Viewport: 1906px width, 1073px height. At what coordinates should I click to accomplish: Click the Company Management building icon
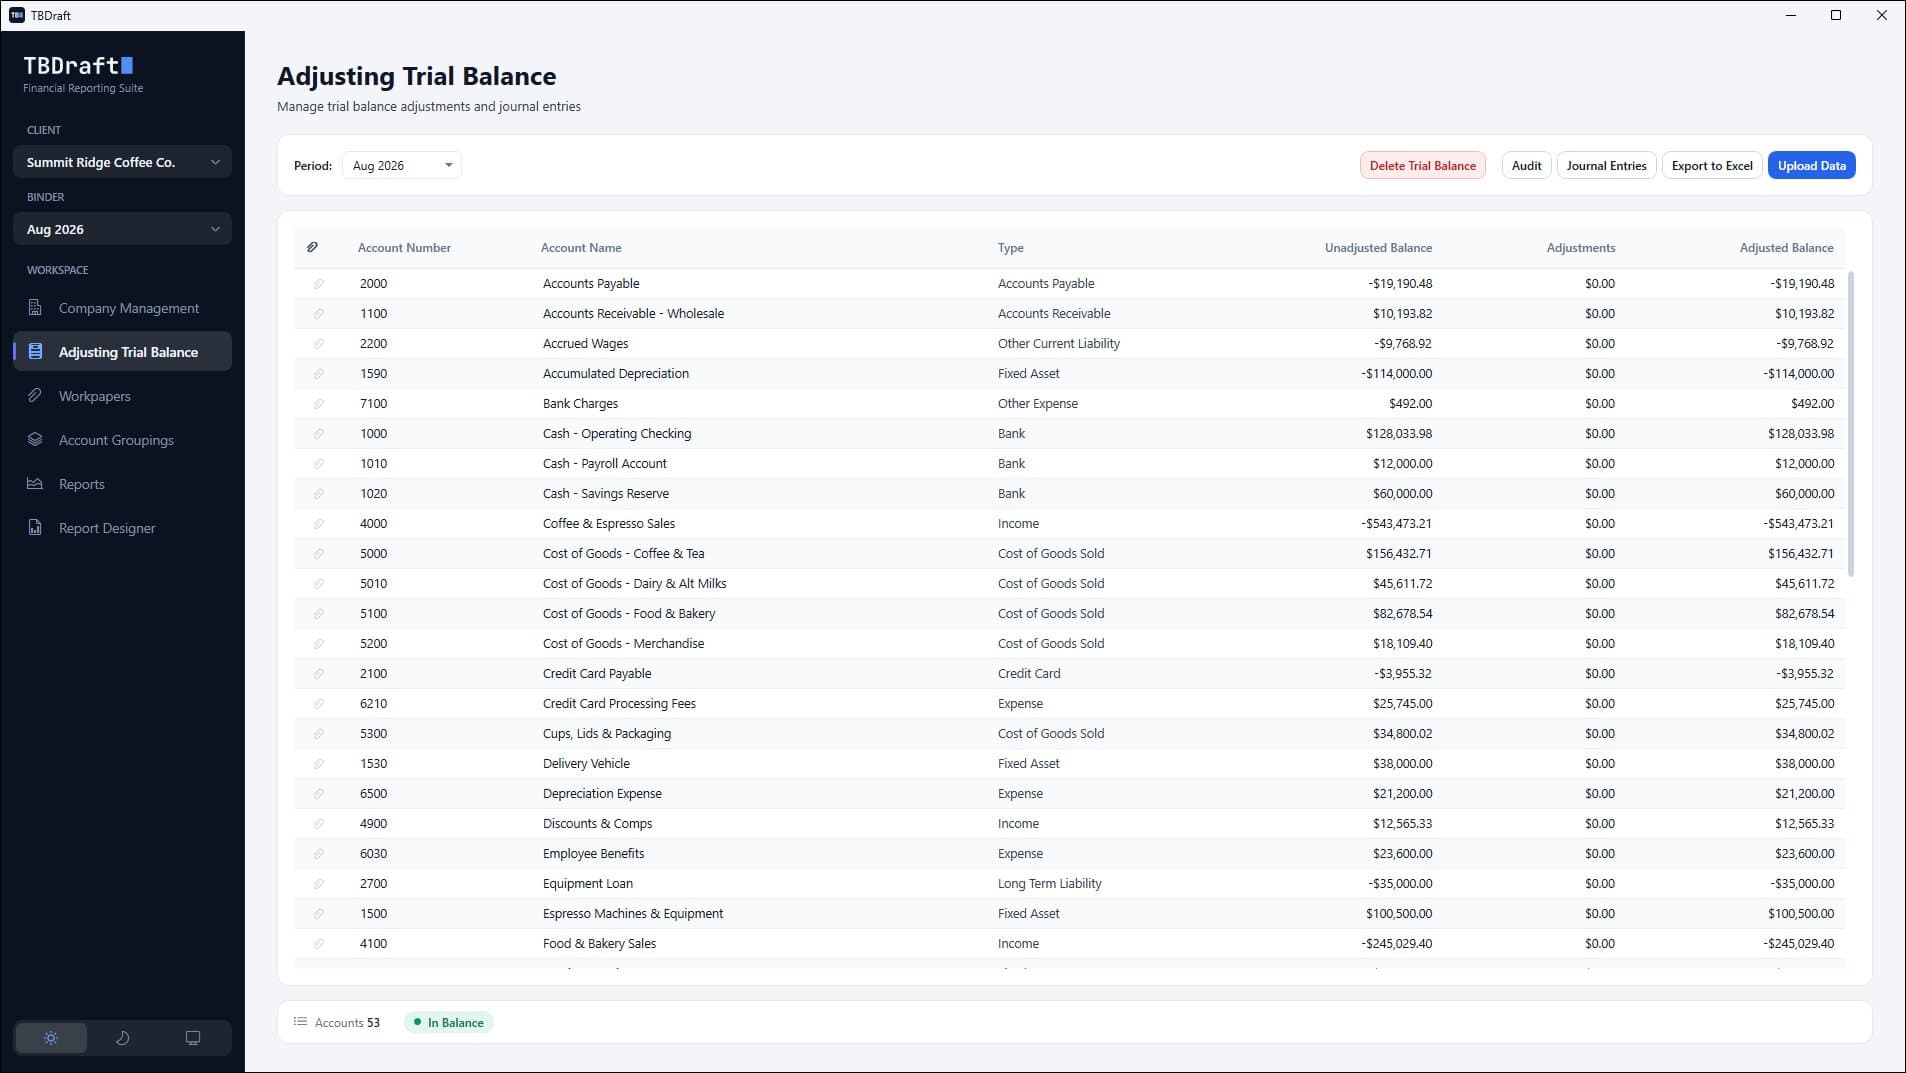(x=35, y=308)
